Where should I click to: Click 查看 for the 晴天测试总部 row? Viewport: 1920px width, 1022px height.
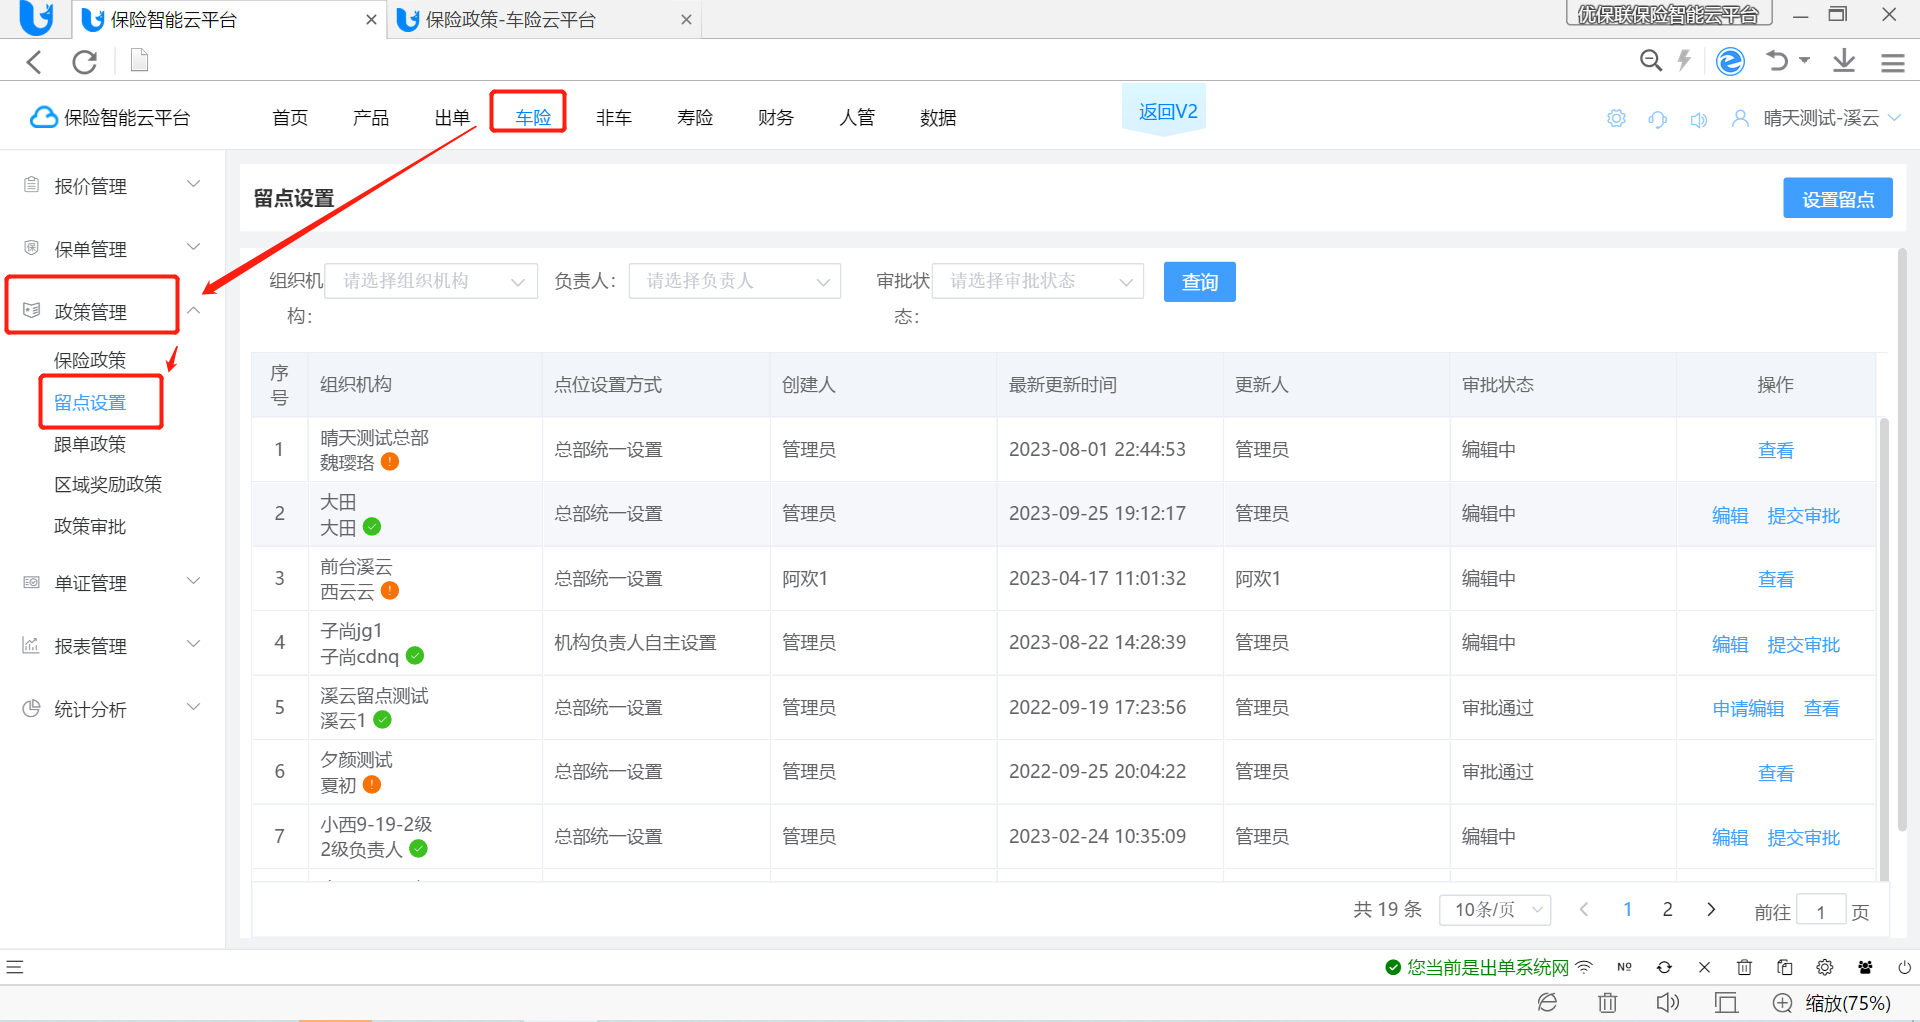point(1776,450)
